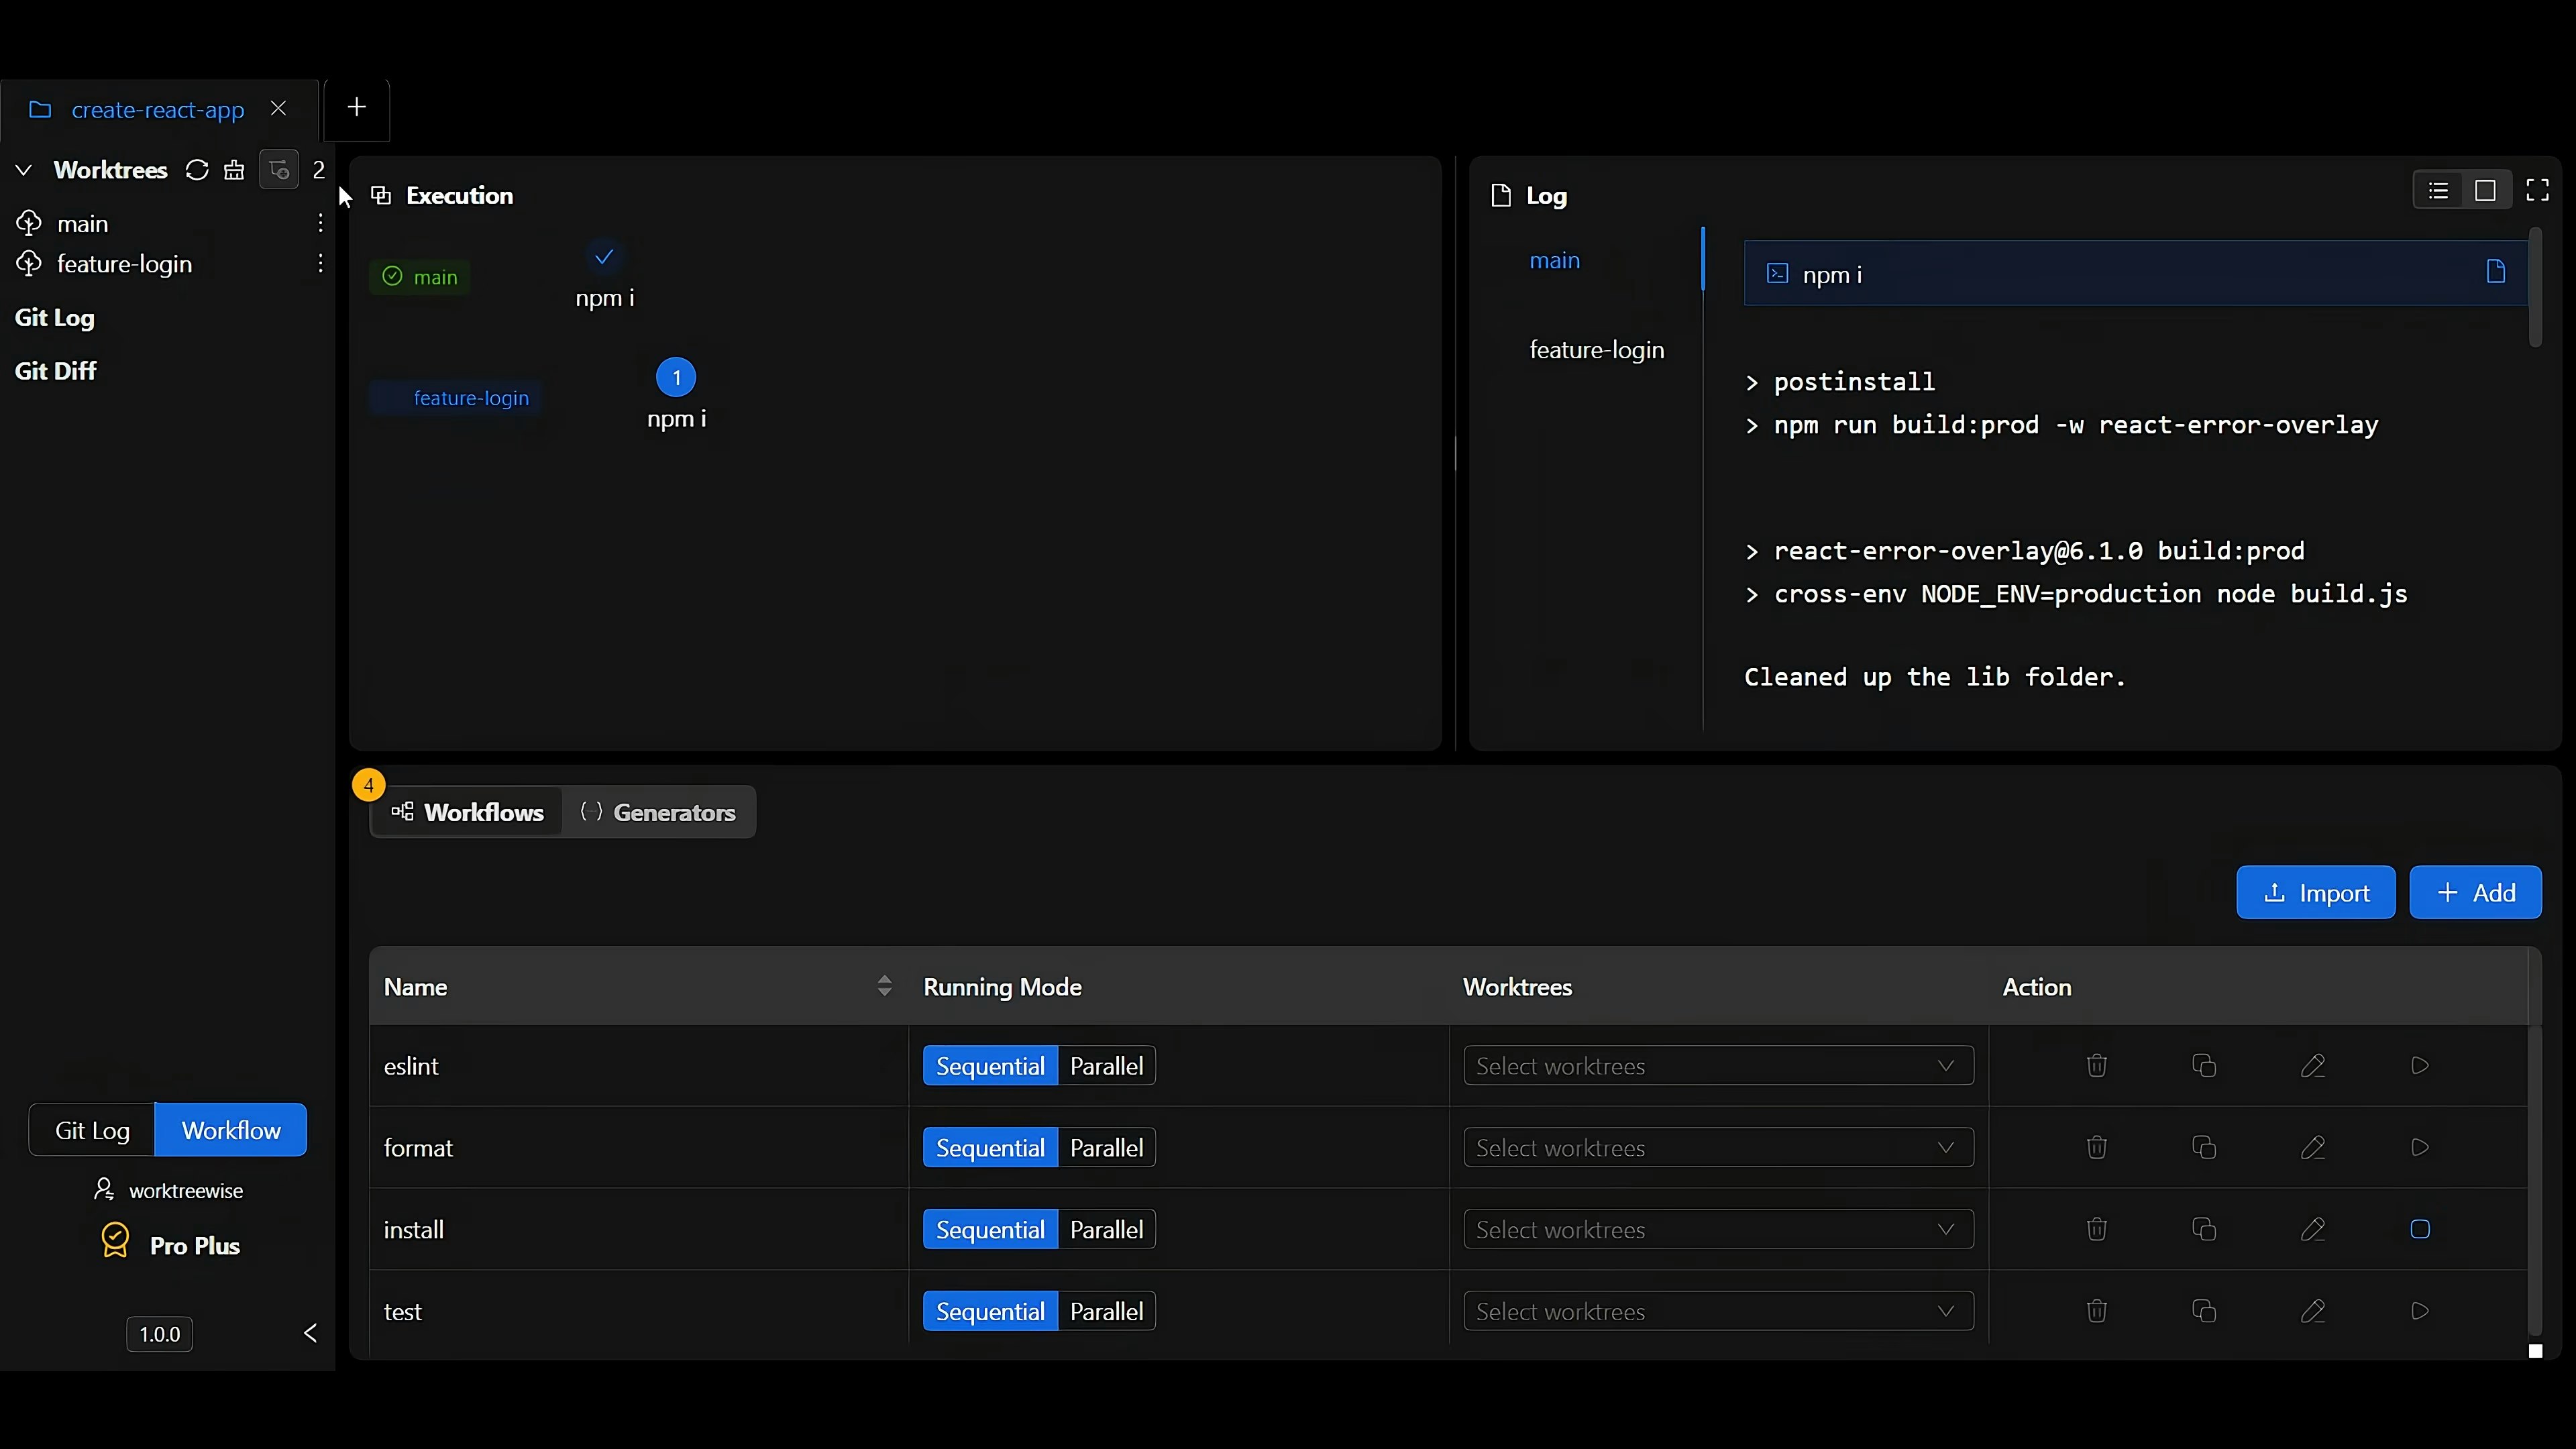Click the Import button
Image resolution: width=2576 pixels, height=1449 pixels.
pos(2315,893)
